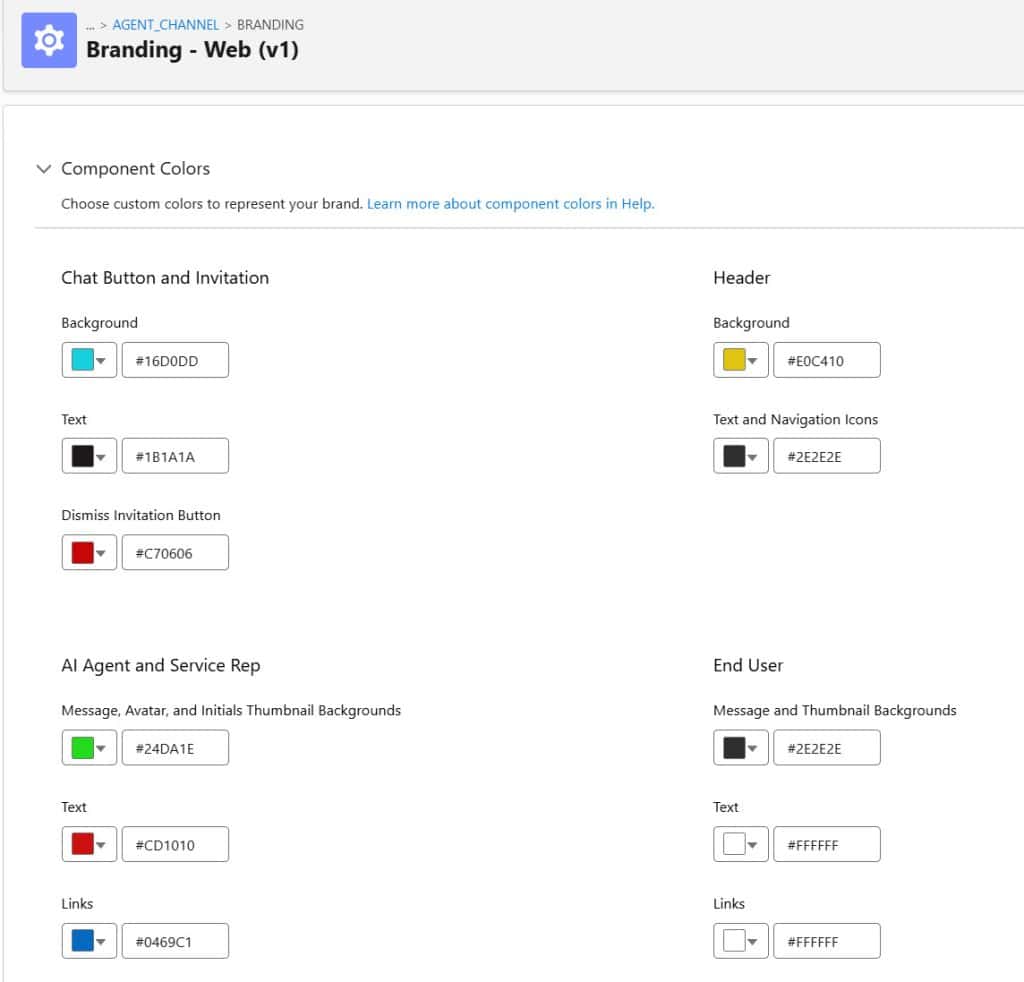Click the gear setup icon in the header

49,40
